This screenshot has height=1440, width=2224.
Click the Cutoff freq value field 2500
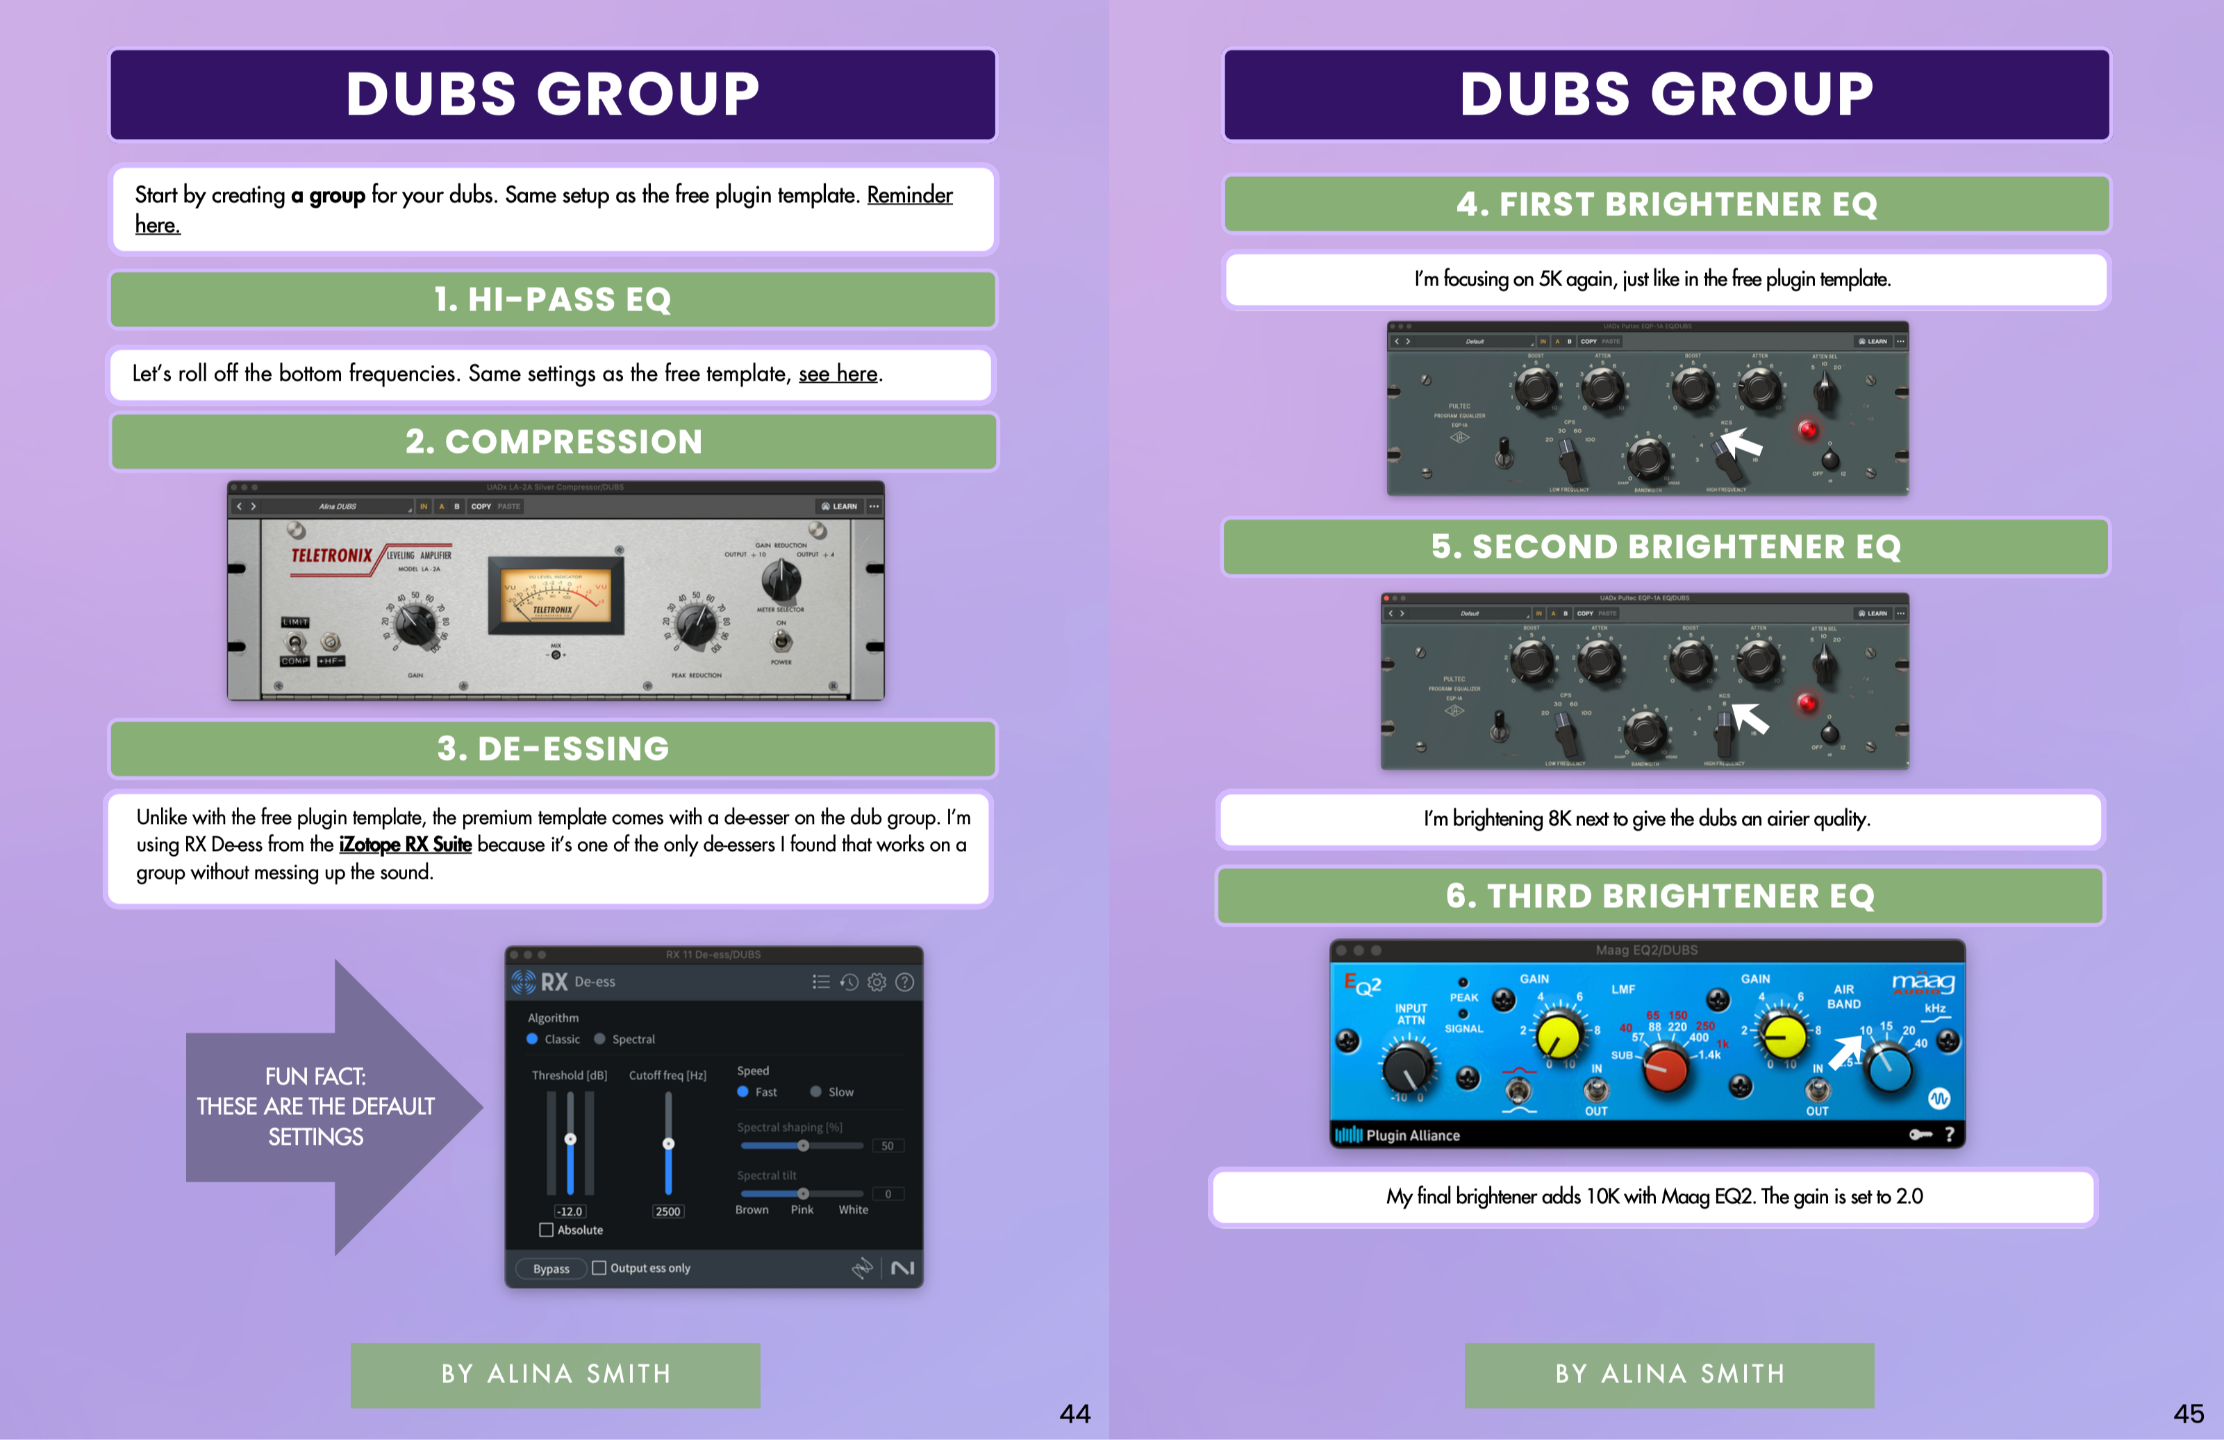(667, 1211)
